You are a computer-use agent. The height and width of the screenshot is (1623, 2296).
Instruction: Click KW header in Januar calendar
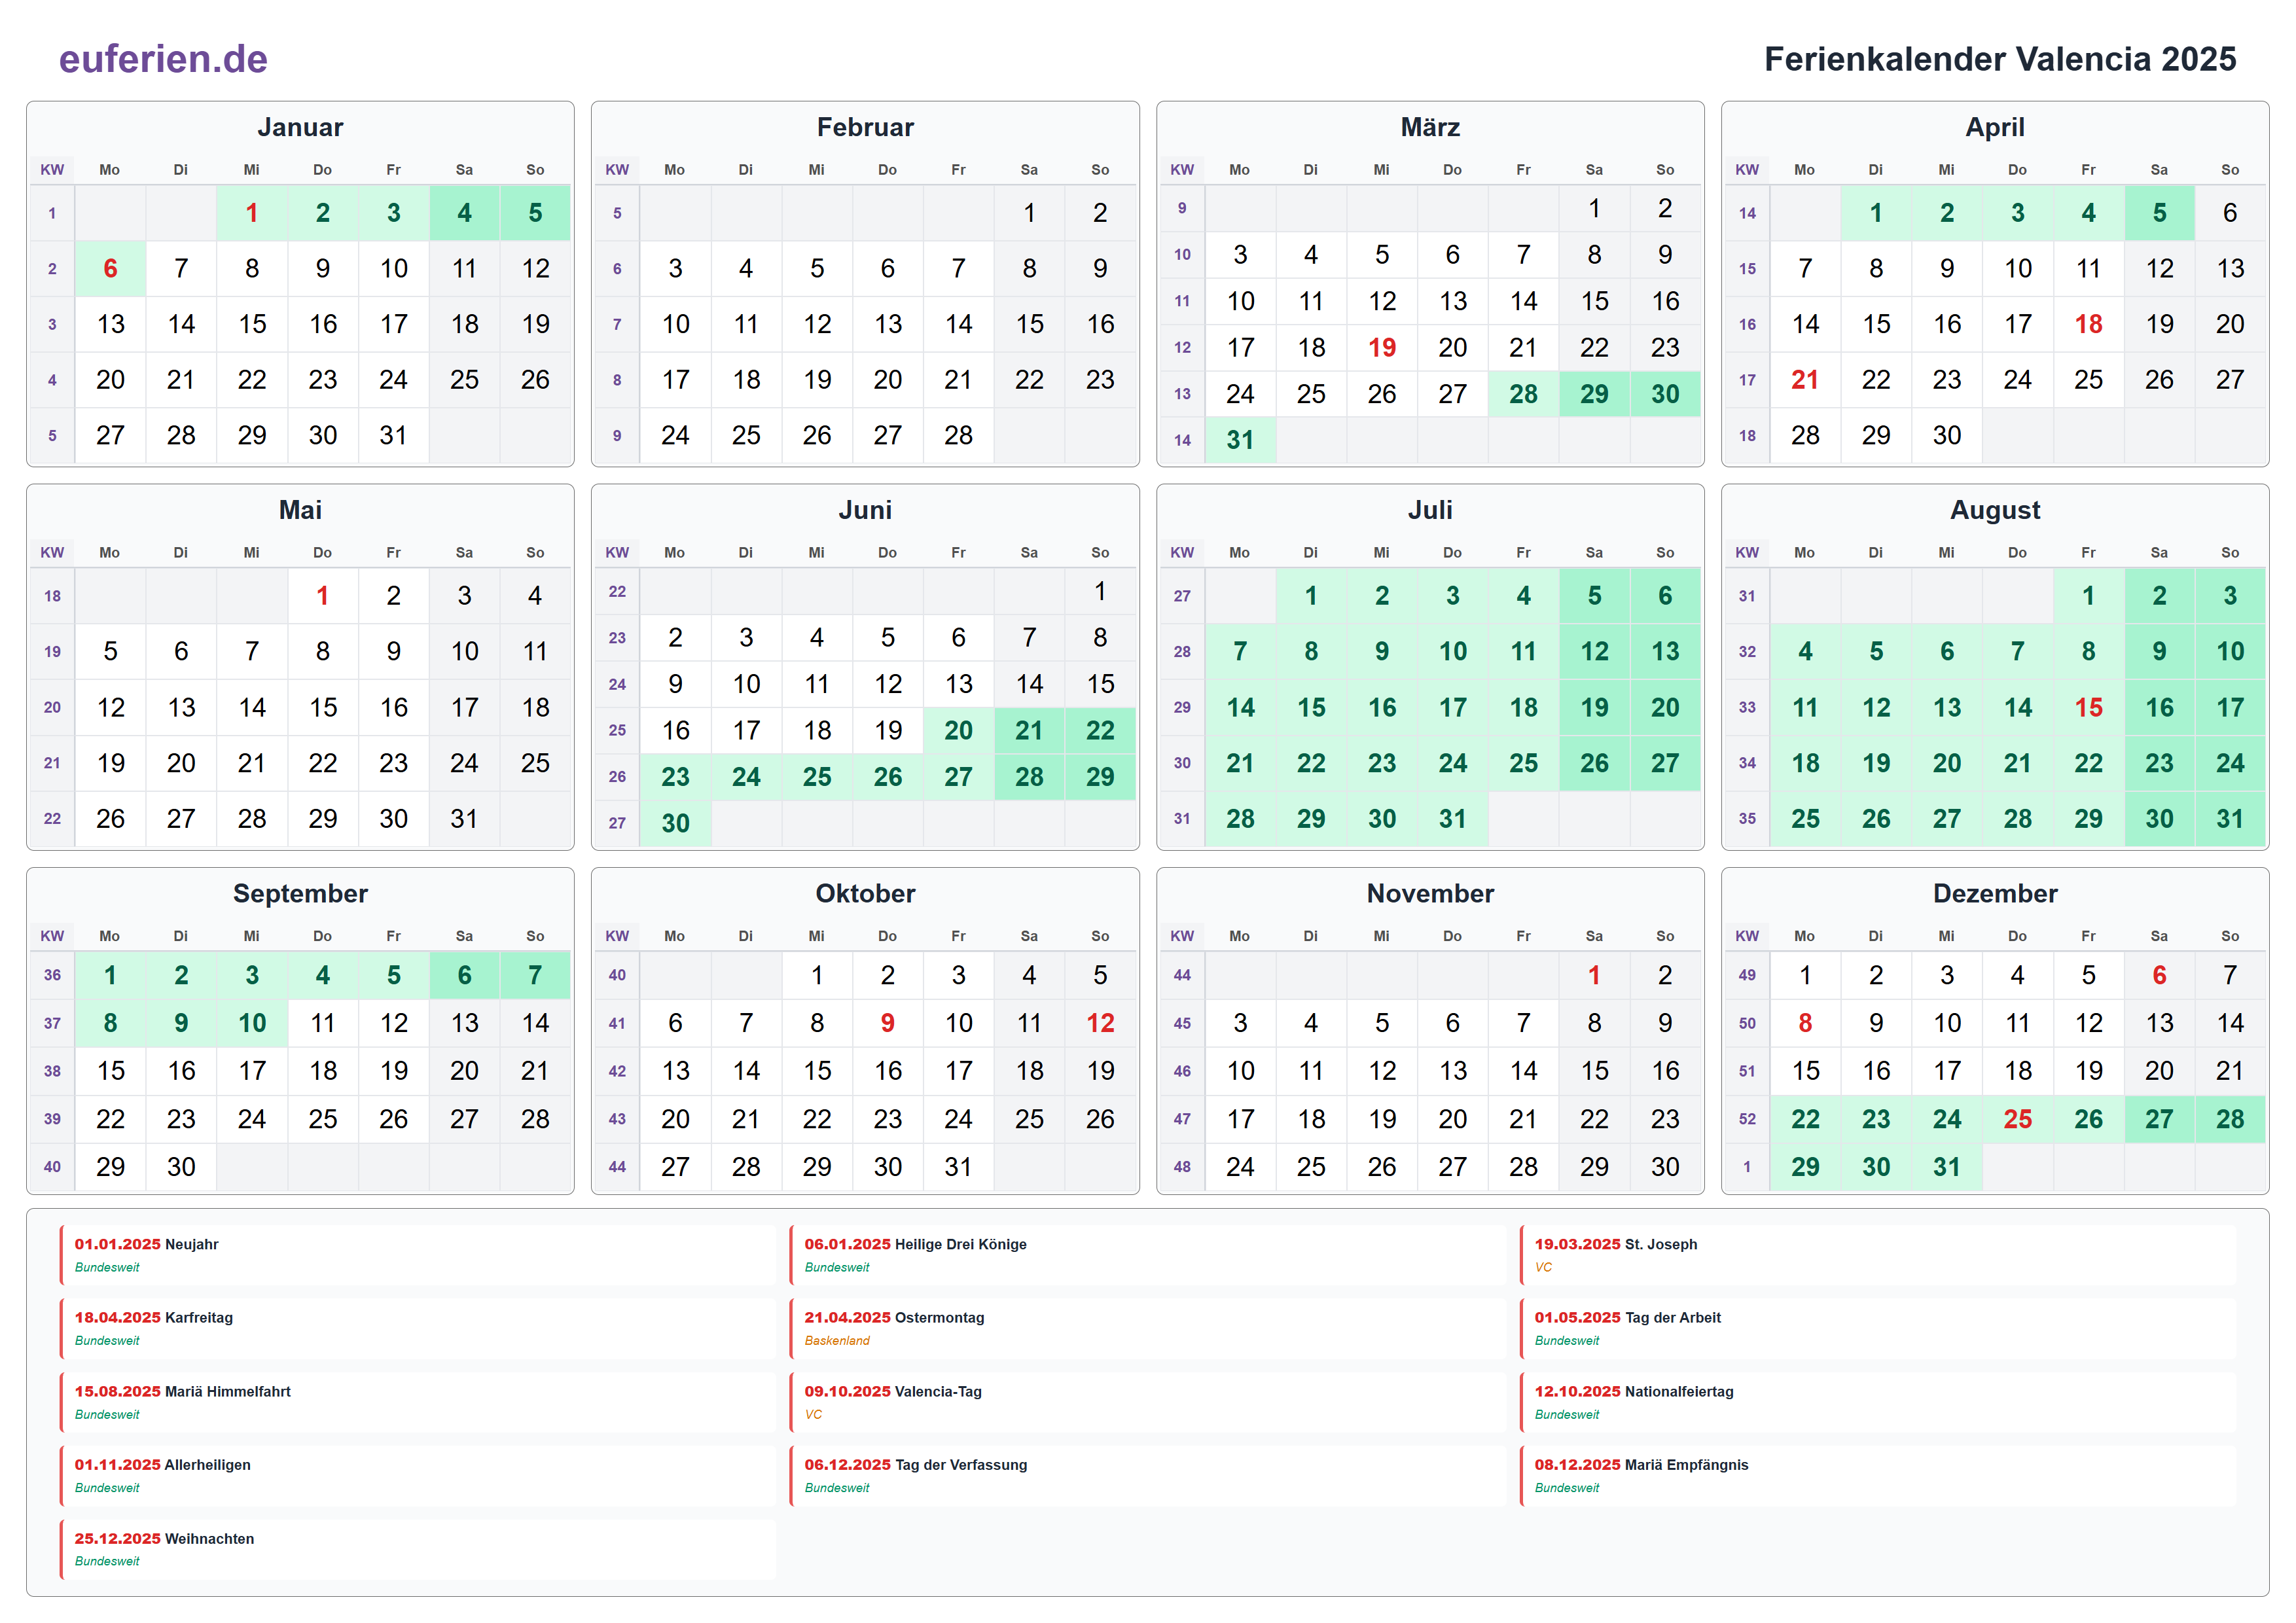[52, 170]
